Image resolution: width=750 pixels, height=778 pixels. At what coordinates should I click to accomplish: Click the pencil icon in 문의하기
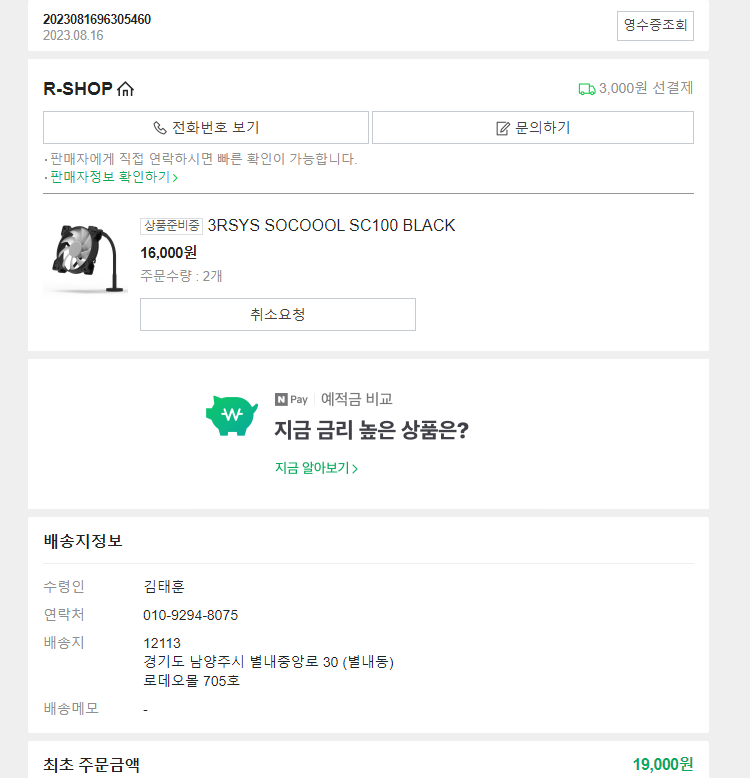[x=503, y=128]
